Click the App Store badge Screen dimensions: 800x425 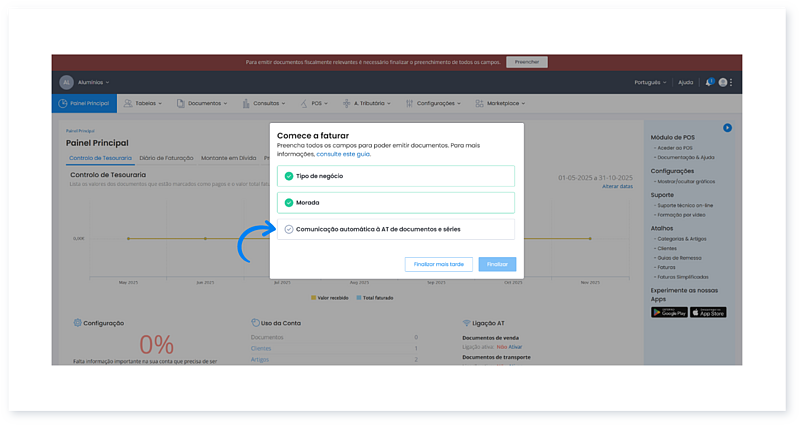click(x=708, y=312)
